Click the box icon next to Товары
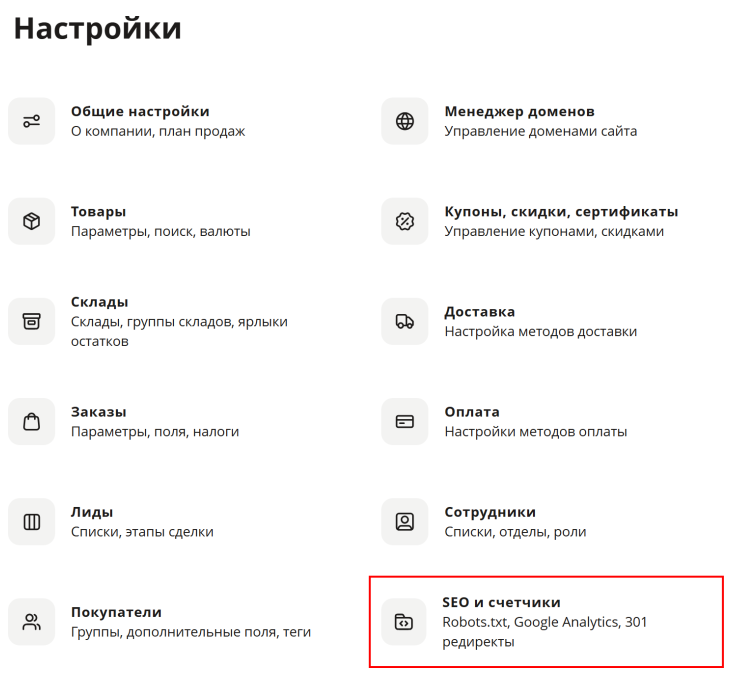The height and width of the screenshot is (684, 740). [32, 221]
